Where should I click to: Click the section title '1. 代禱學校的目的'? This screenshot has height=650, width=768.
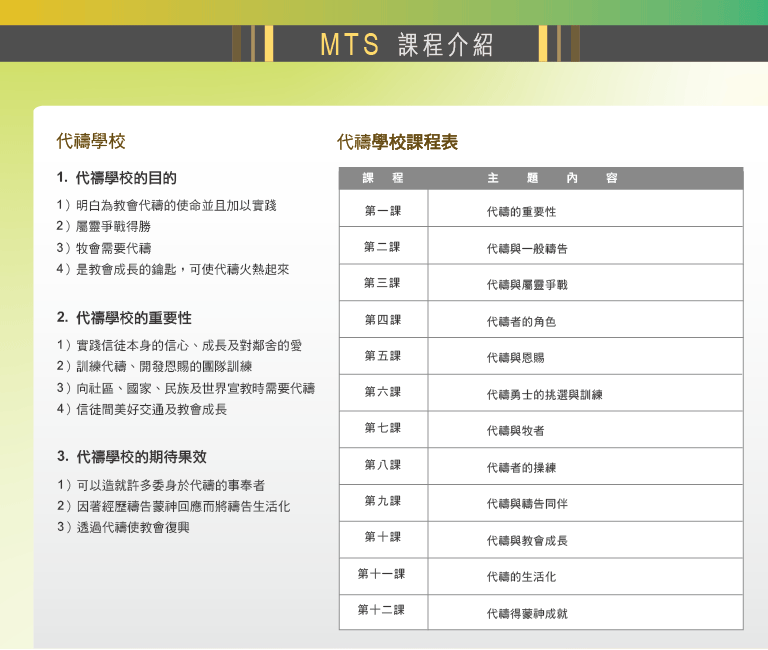(x=117, y=178)
